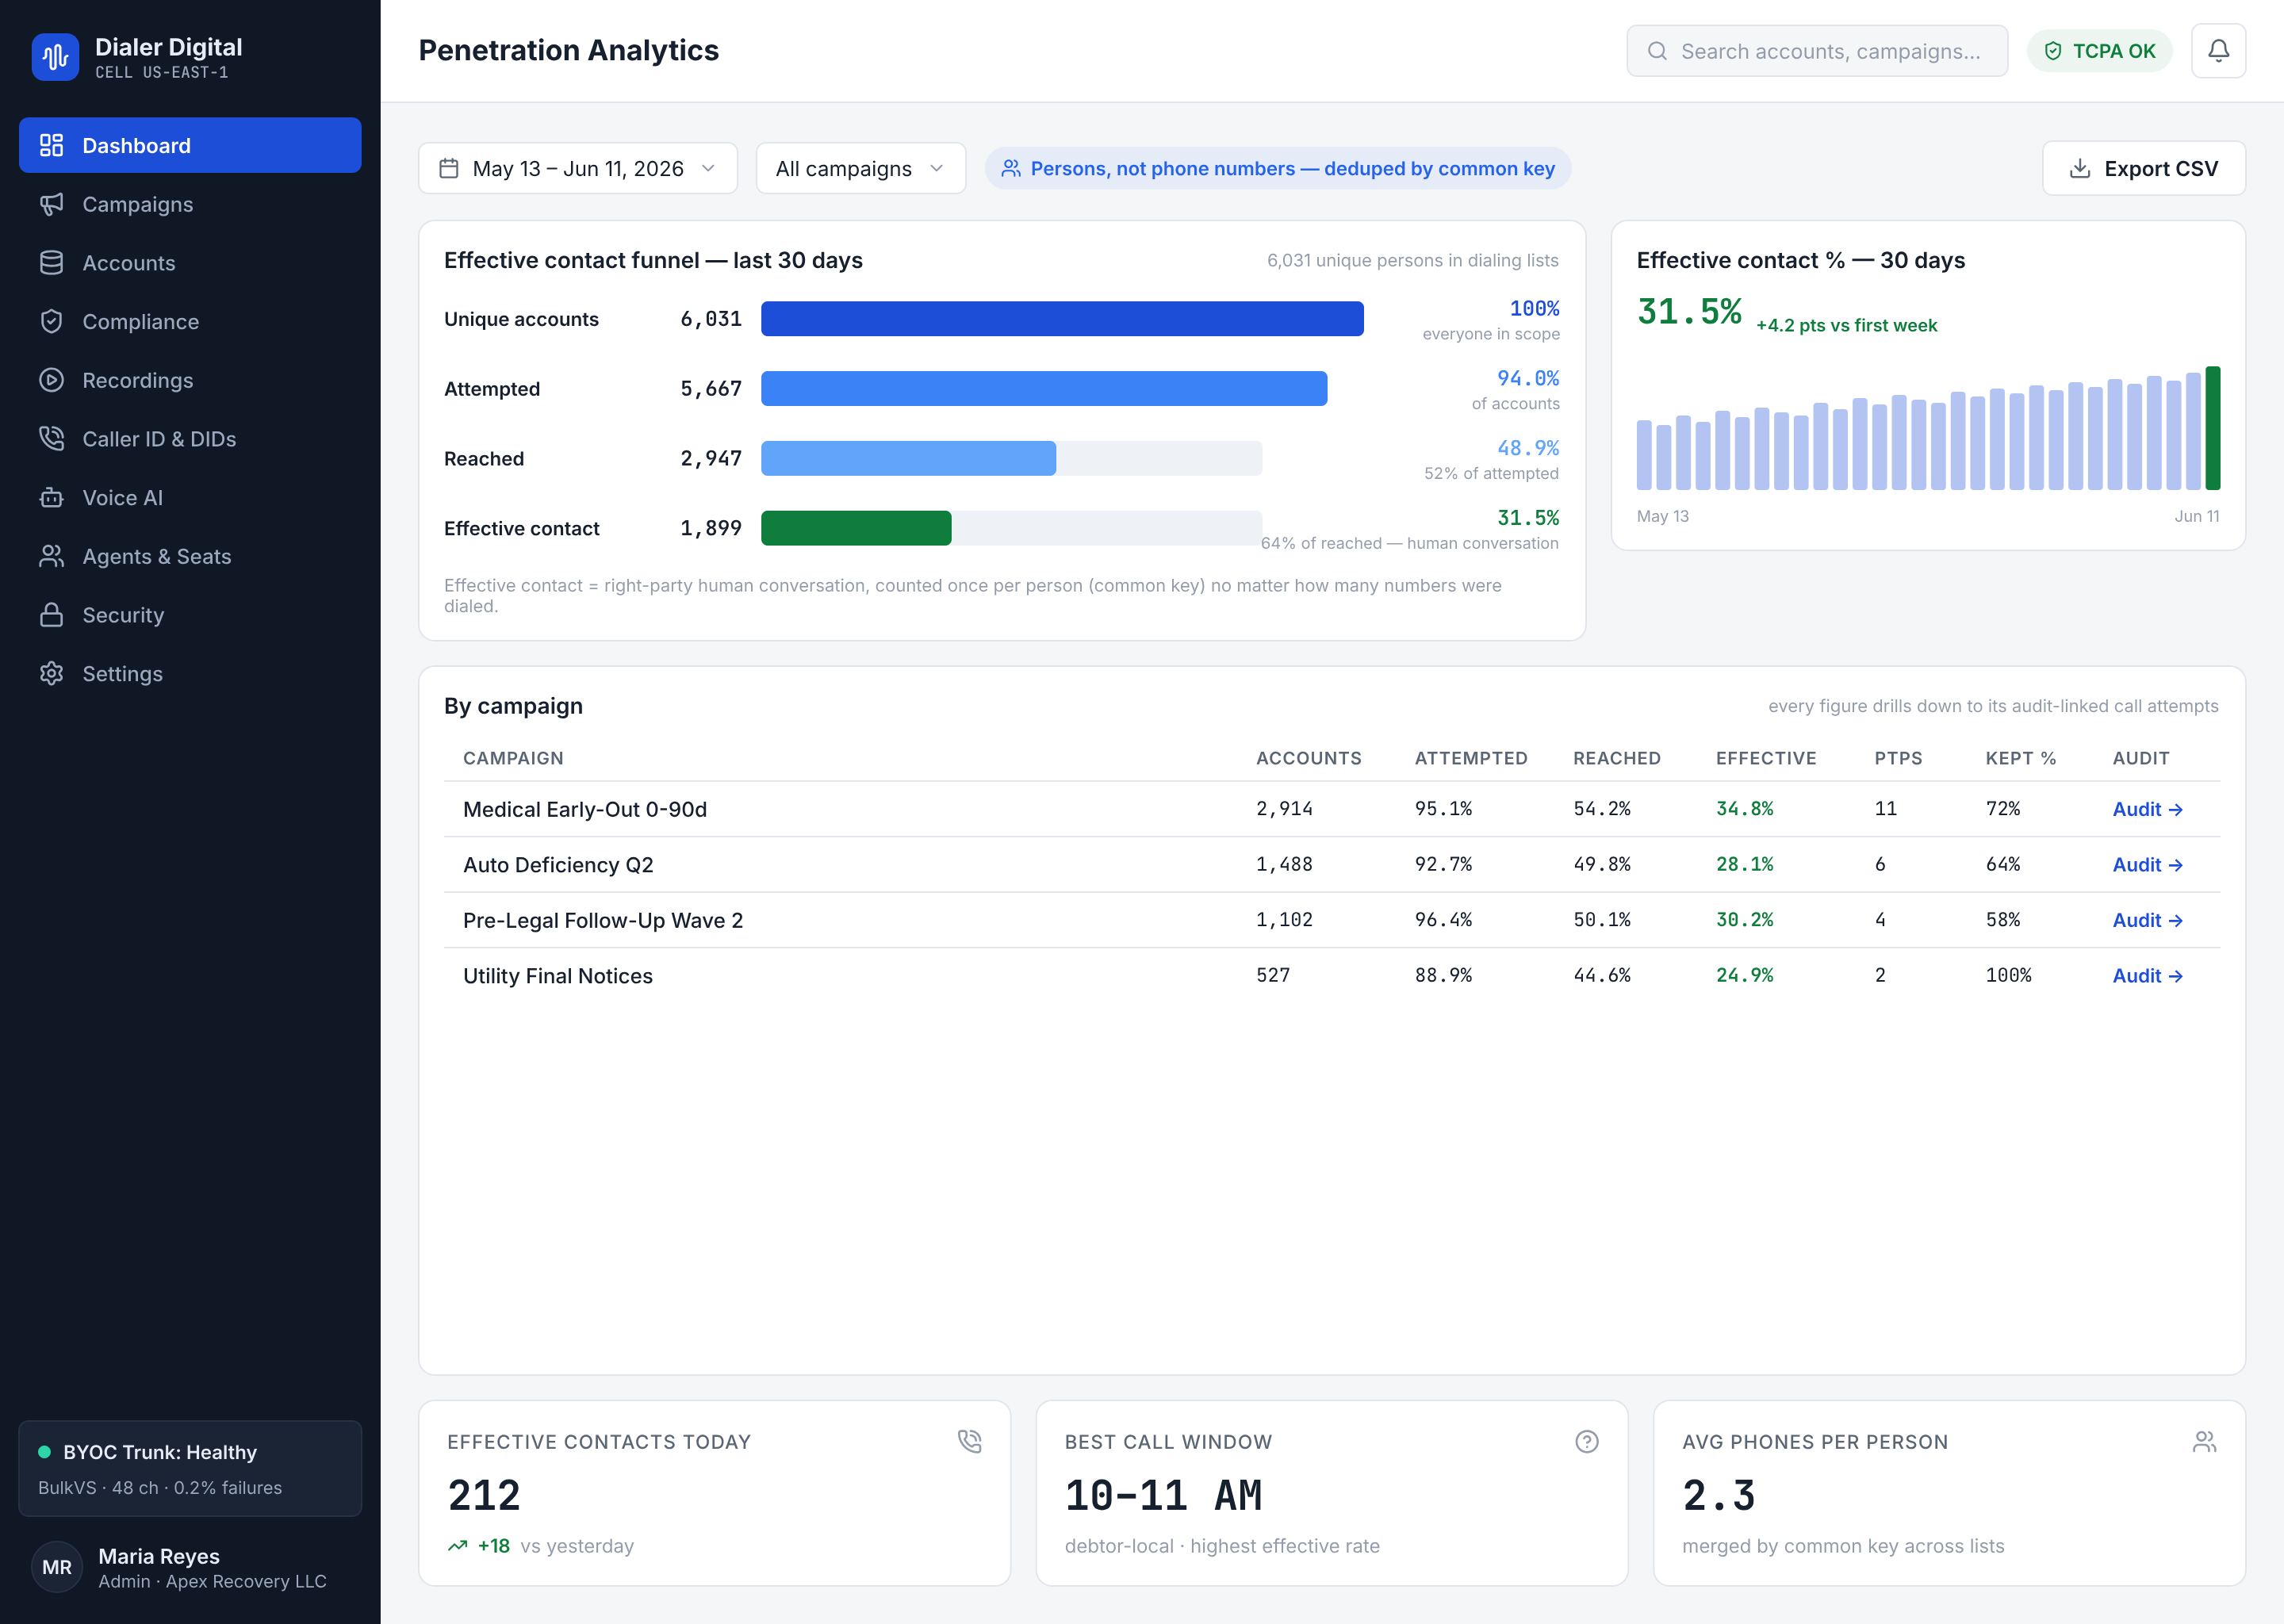The width and height of the screenshot is (2284, 1624).
Task: Select the Auto Deficiency Q2 campaign name
Action: pyautogui.click(x=558, y=865)
